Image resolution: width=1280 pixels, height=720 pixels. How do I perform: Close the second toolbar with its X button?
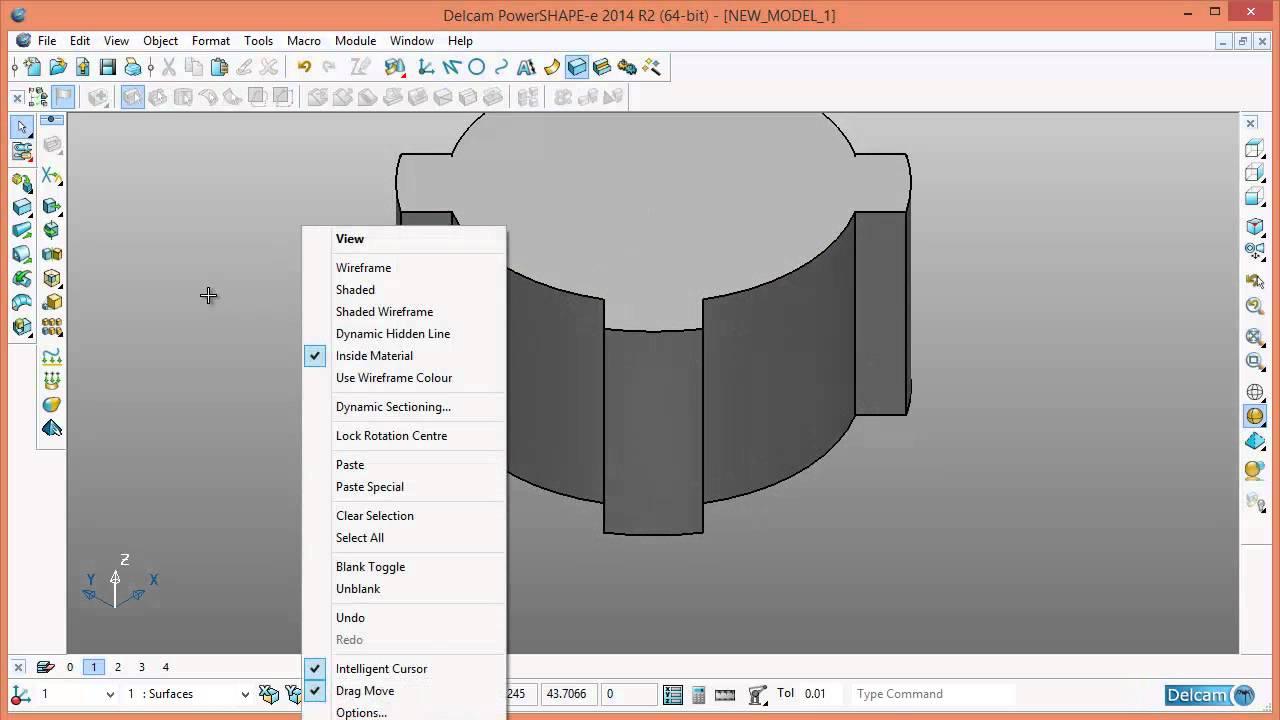(x=17, y=97)
